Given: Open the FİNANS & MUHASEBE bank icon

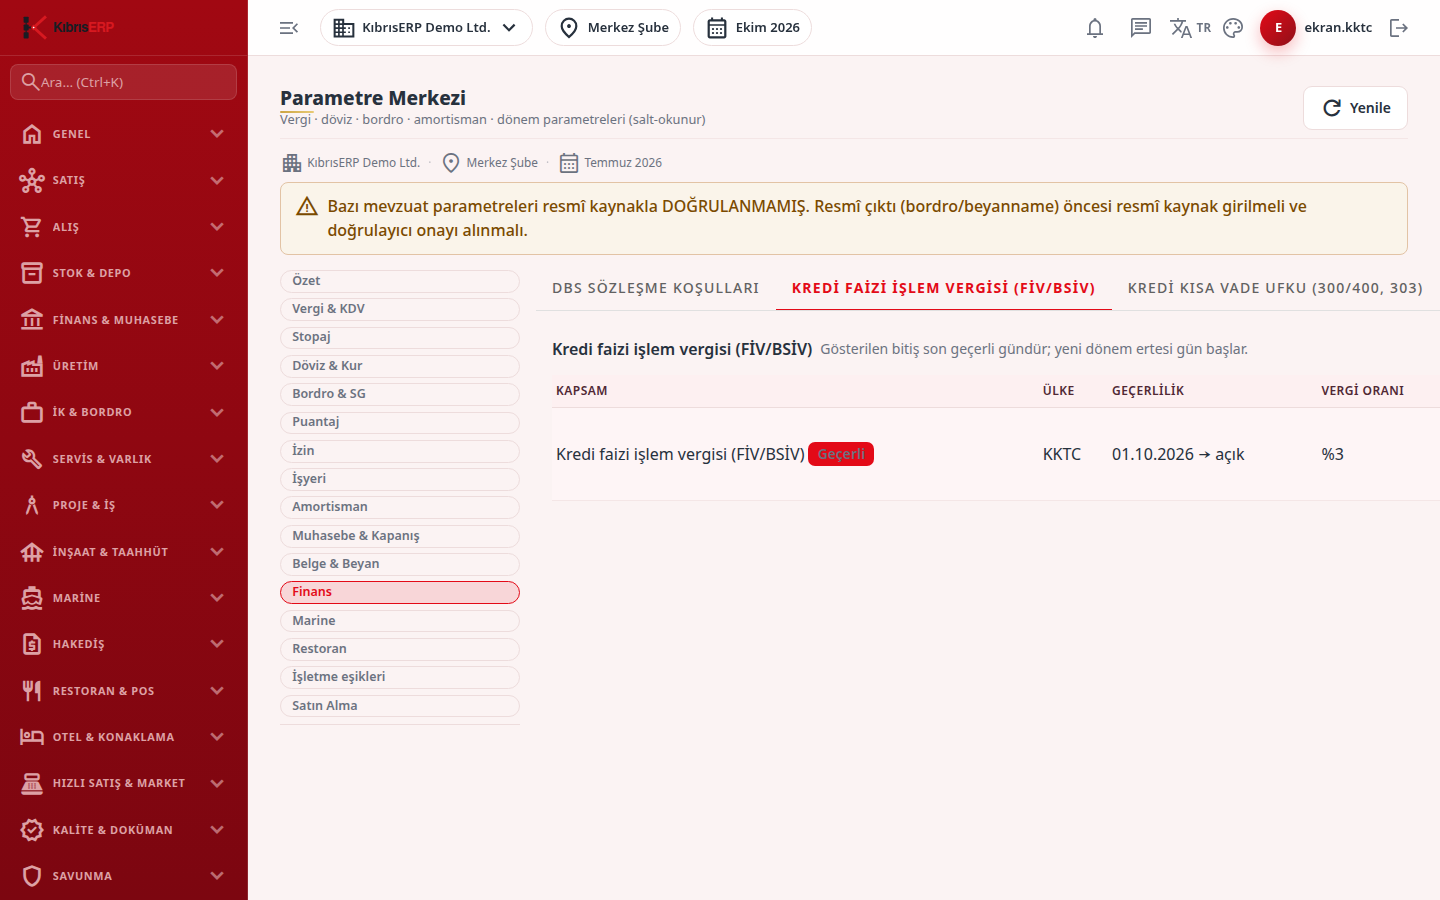Looking at the screenshot, I should click(x=32, y=320).
